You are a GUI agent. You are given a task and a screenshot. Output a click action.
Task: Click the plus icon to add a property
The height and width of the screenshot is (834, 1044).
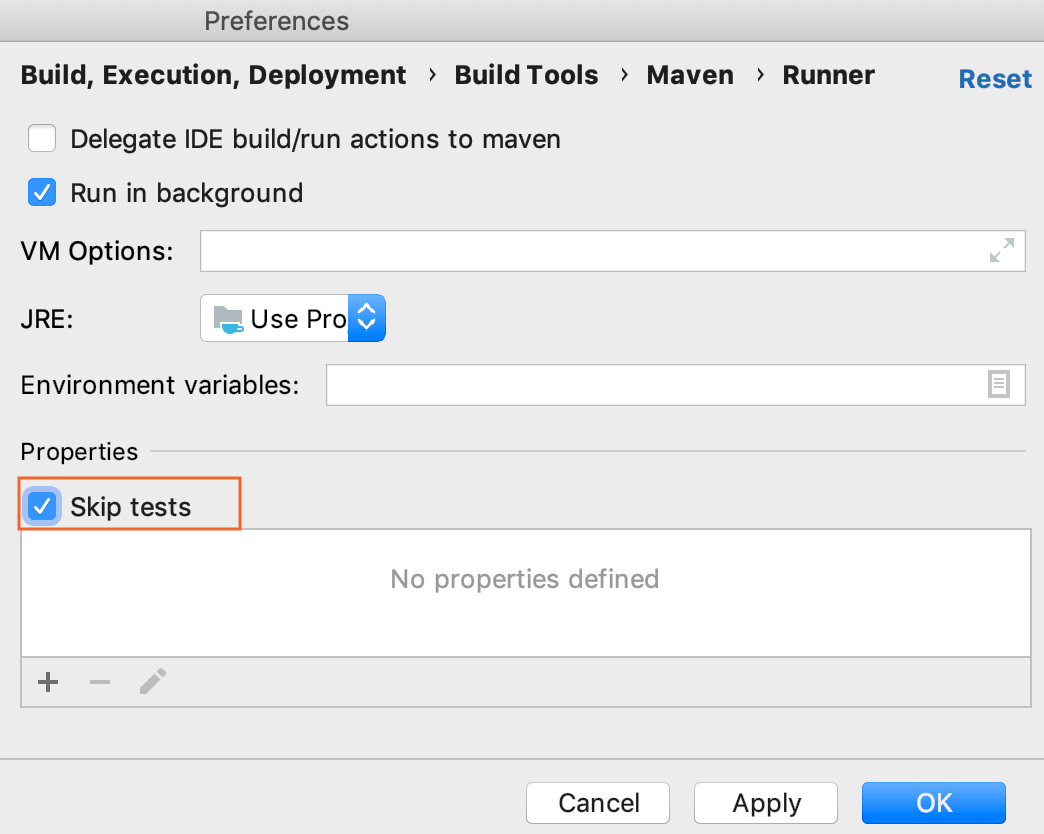point(47,682)
